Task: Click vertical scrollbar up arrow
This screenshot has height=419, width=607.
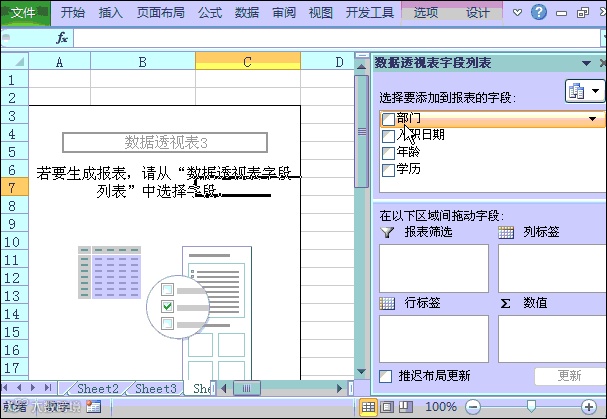Action: point(362,67)
